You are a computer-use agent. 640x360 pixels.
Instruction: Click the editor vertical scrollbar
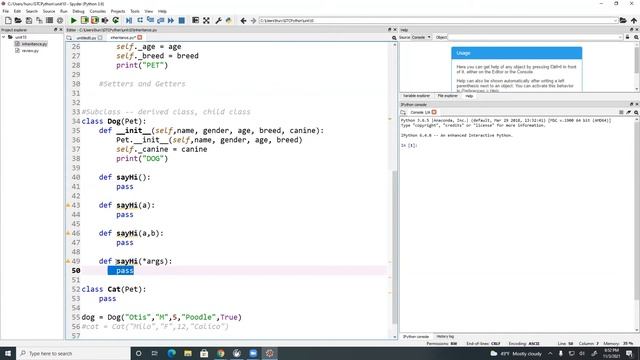[394, 247]
